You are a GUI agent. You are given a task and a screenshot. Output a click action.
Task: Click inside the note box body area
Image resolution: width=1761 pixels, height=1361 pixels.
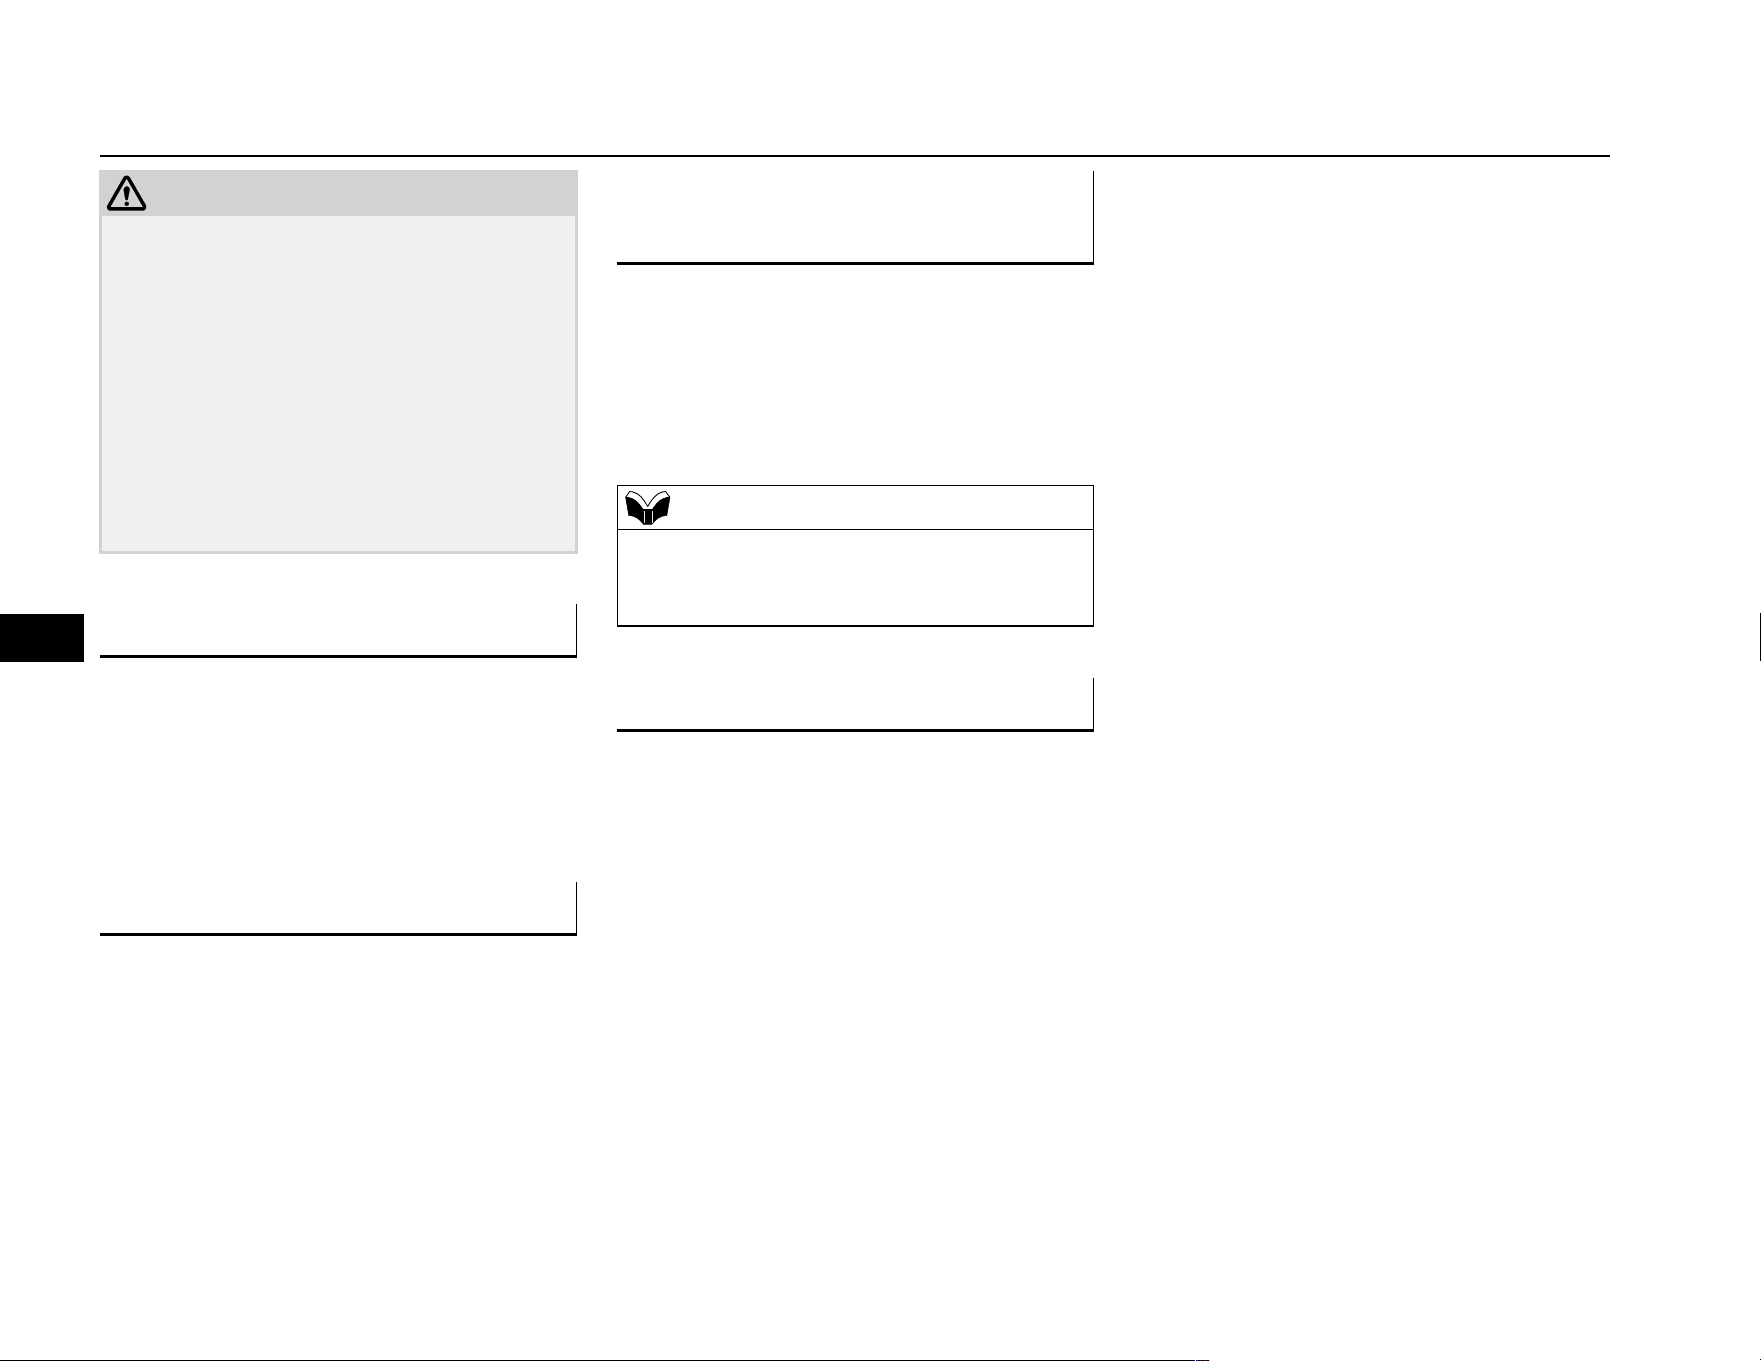point(855,578)
